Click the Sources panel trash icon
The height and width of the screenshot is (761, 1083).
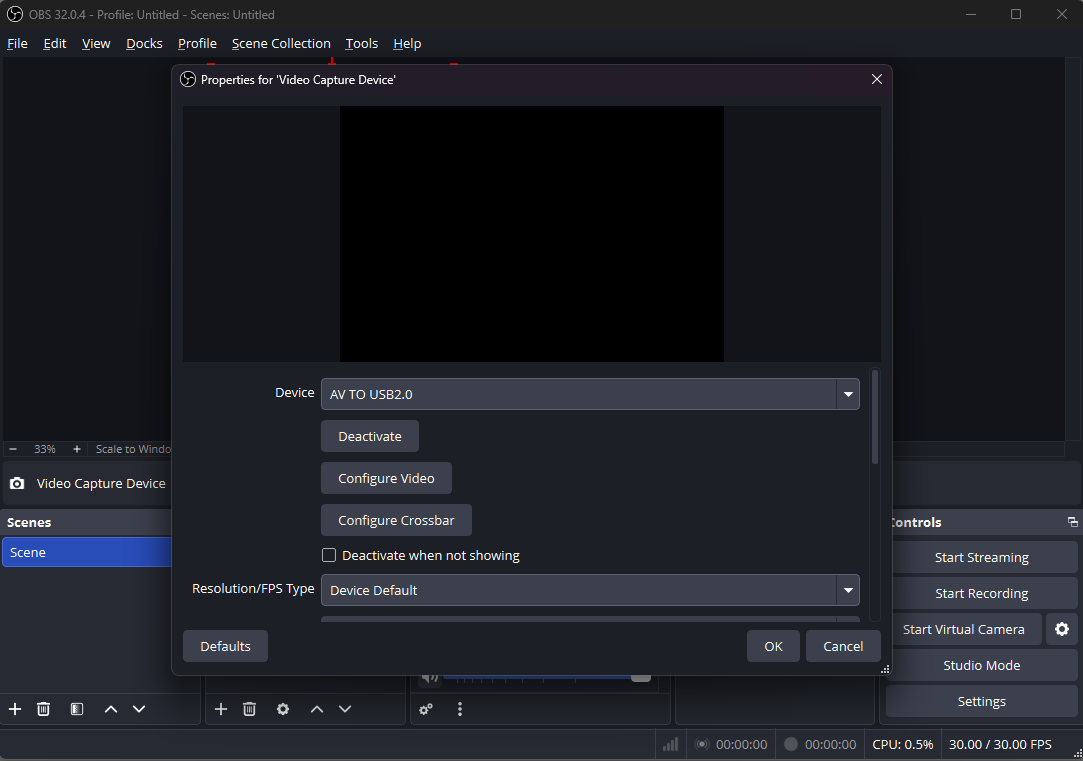[249, 709]
